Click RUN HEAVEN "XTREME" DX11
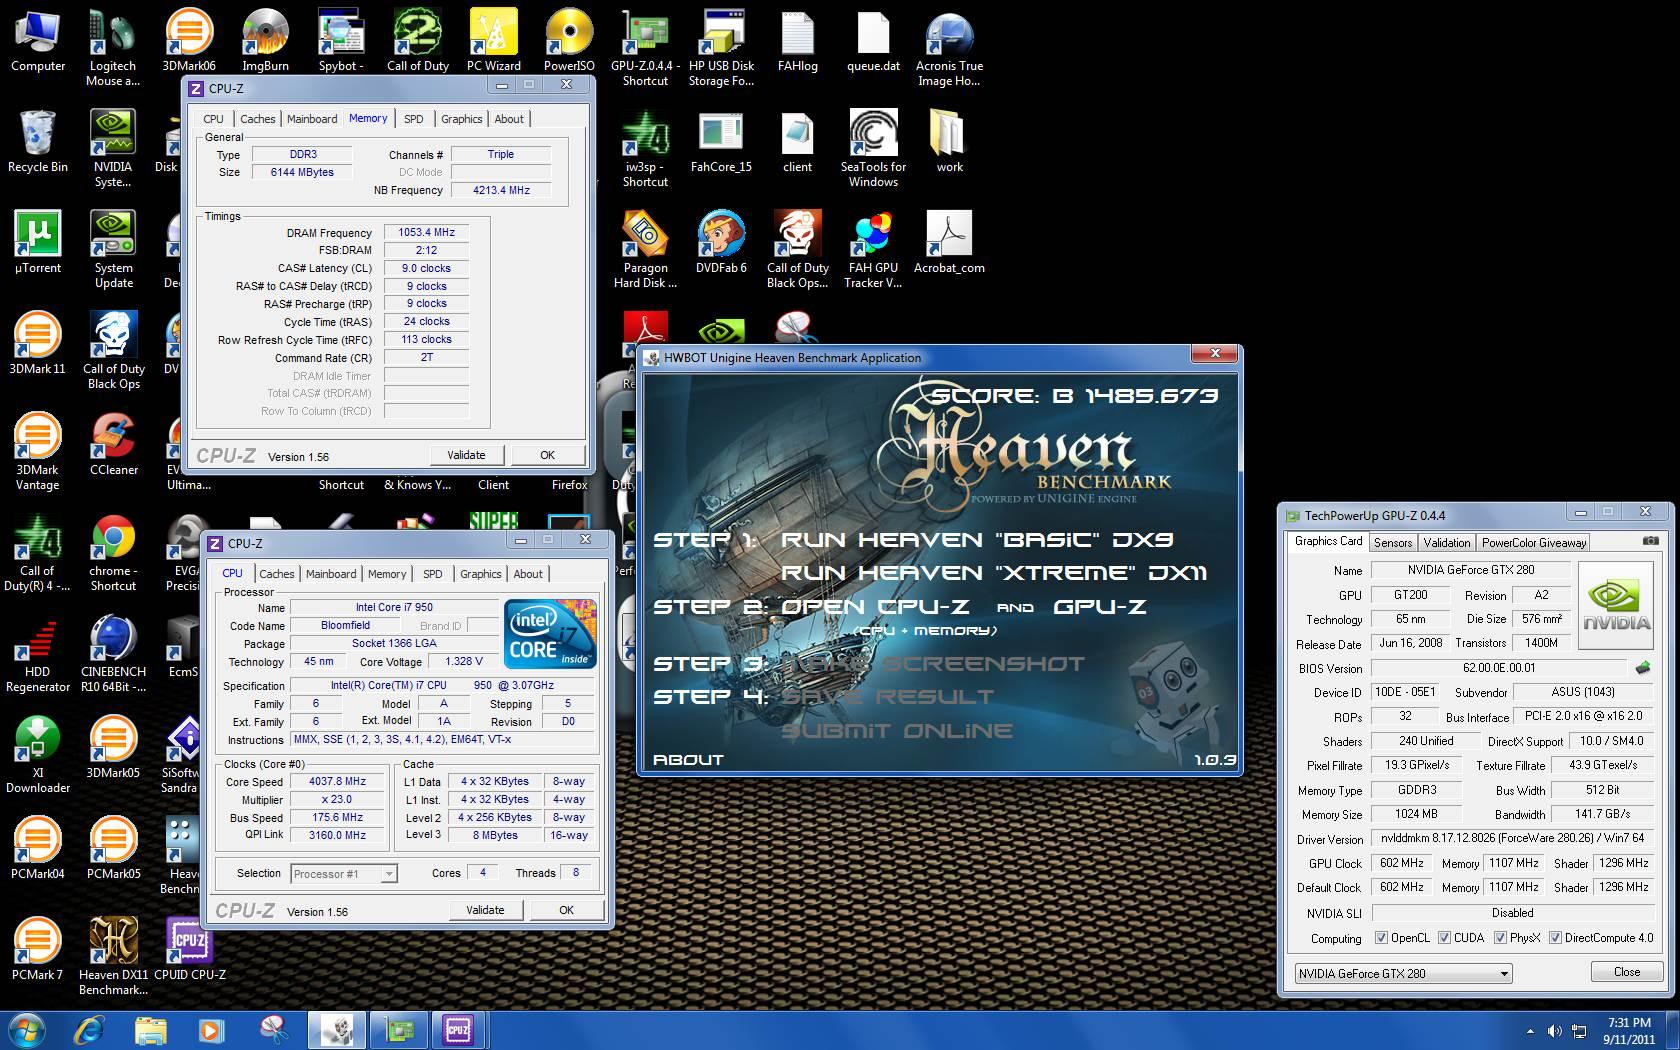 pyautogui.click(x=994, y=573)
